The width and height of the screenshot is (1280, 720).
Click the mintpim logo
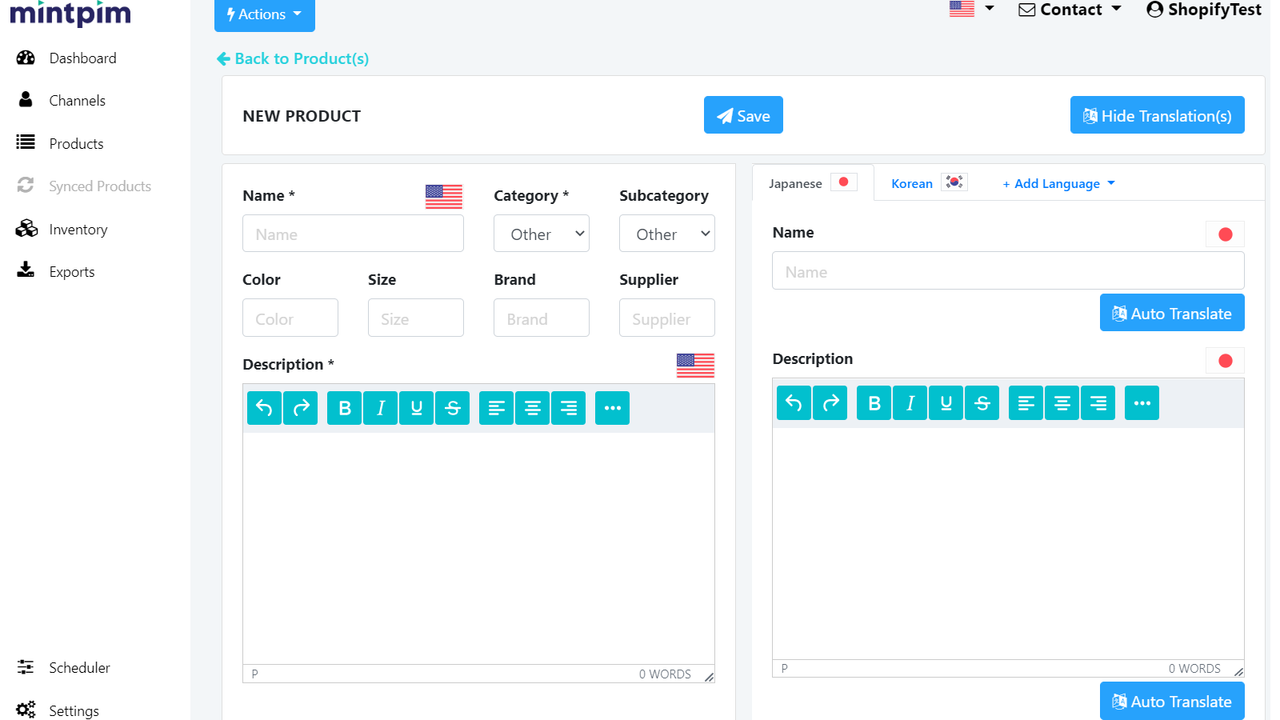(x=70, y=14)
